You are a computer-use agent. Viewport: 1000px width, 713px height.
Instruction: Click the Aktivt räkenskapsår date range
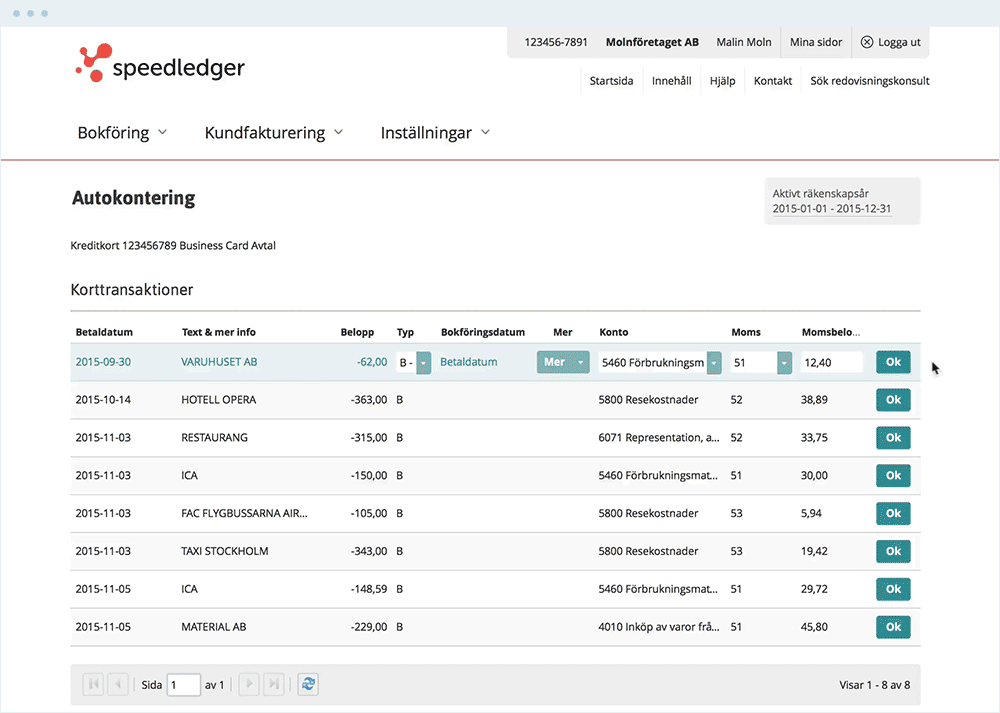click(832, 209)
